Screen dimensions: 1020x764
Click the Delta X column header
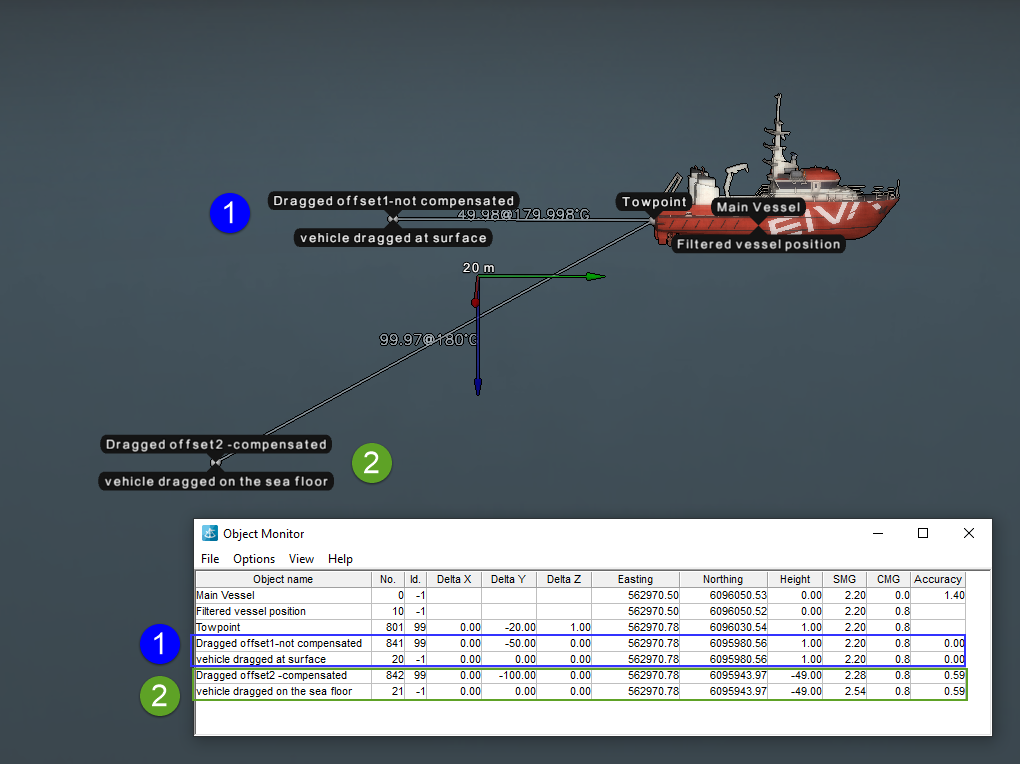(x=454, y=579)
